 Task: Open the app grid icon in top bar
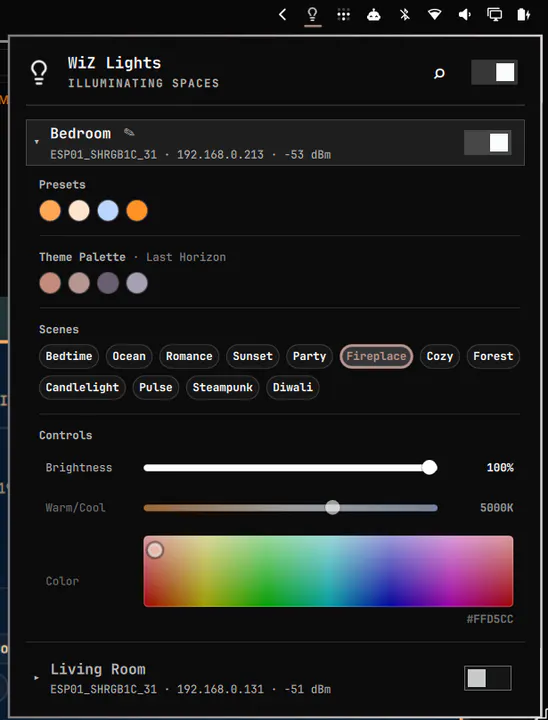coord(343,15)
